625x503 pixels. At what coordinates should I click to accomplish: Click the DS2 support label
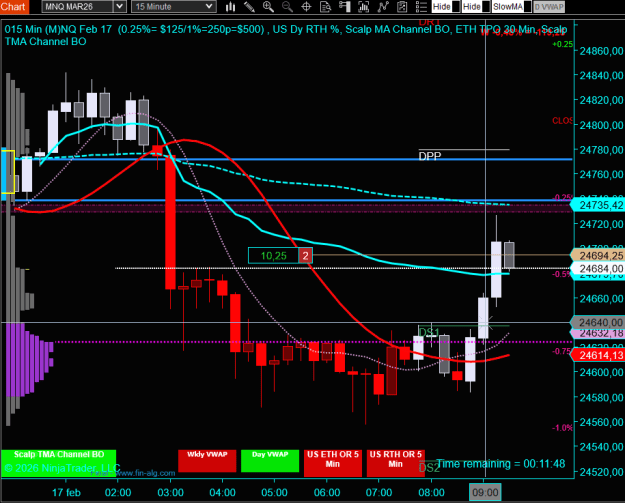click(429, 468)
